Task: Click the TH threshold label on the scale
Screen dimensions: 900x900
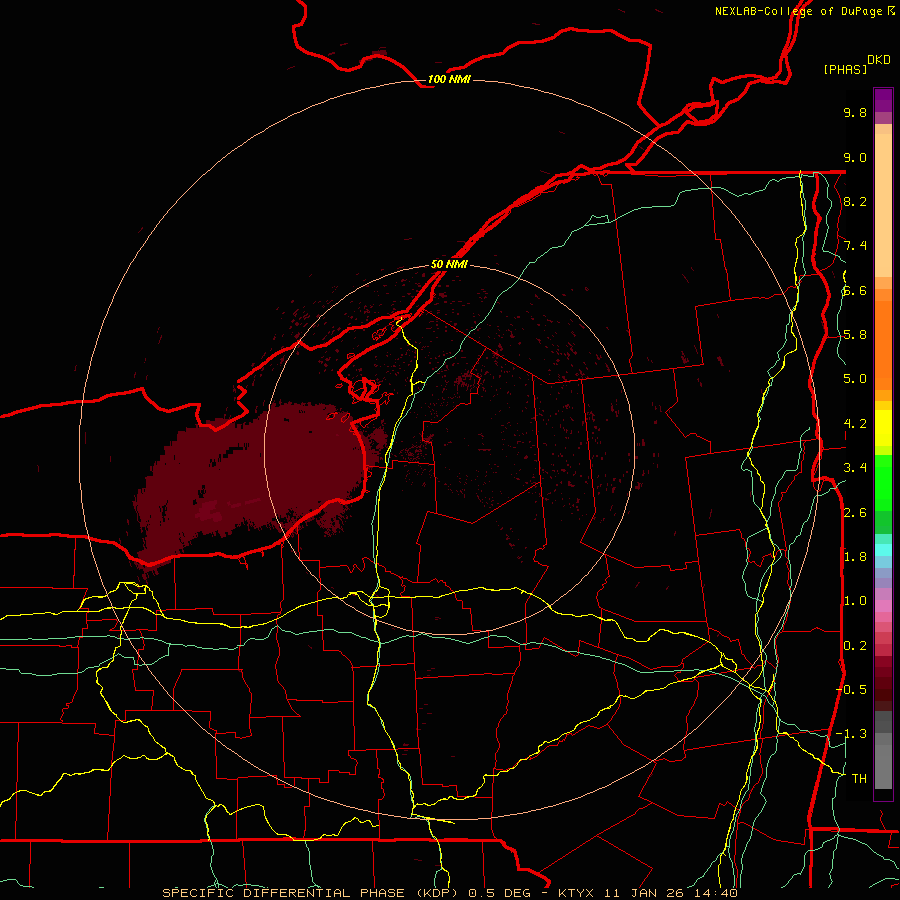Action: point(859,779)
